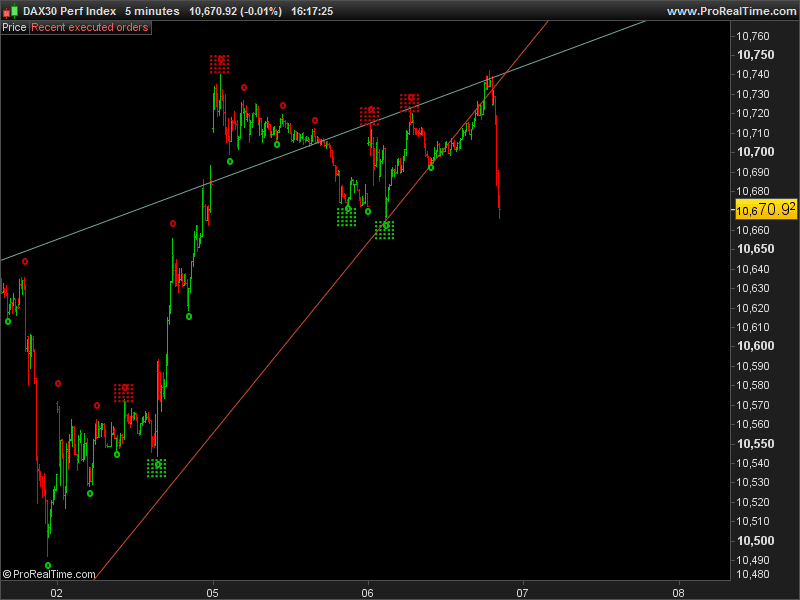Click the date label 02 on the time axis
The height and width of the screenshot is (600, 800).
coord(57,592)
